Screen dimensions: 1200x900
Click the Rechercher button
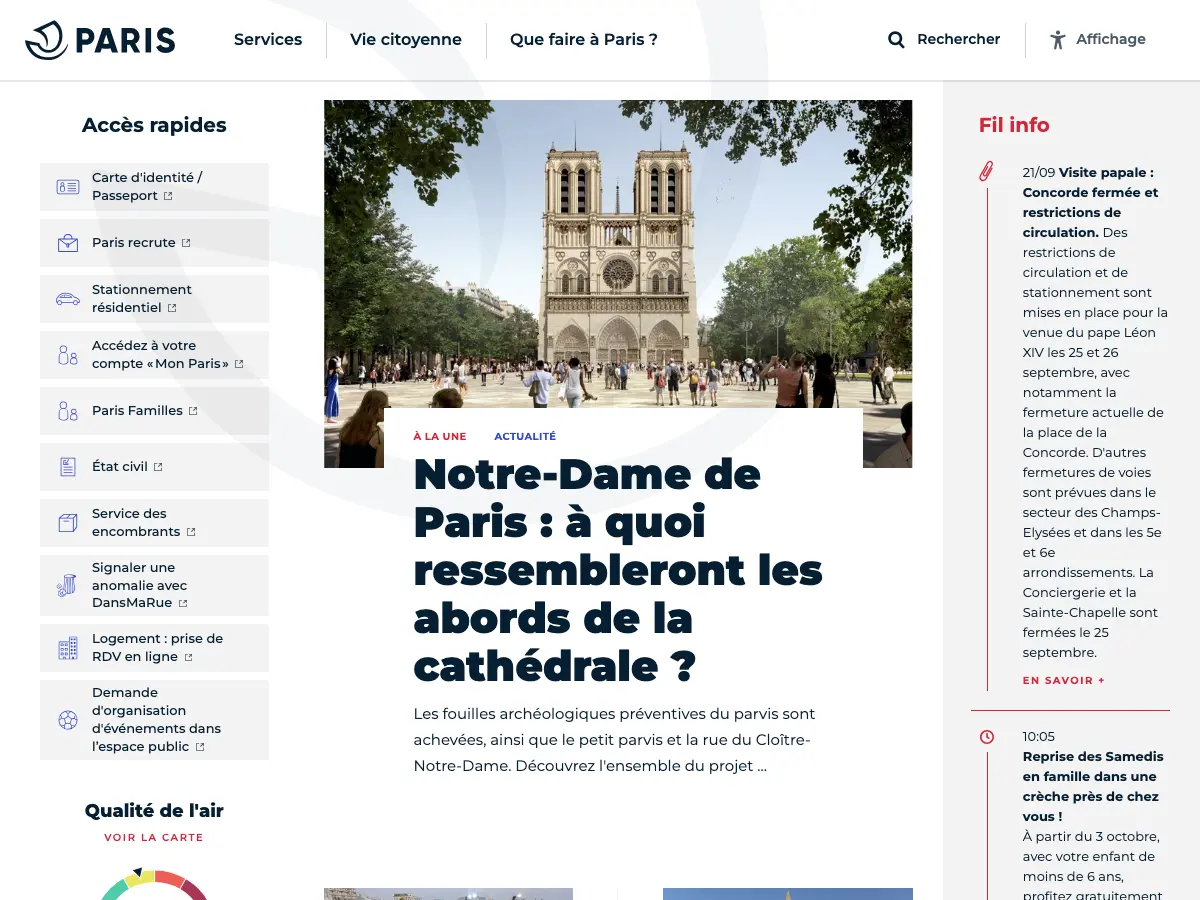pos(944,40)
